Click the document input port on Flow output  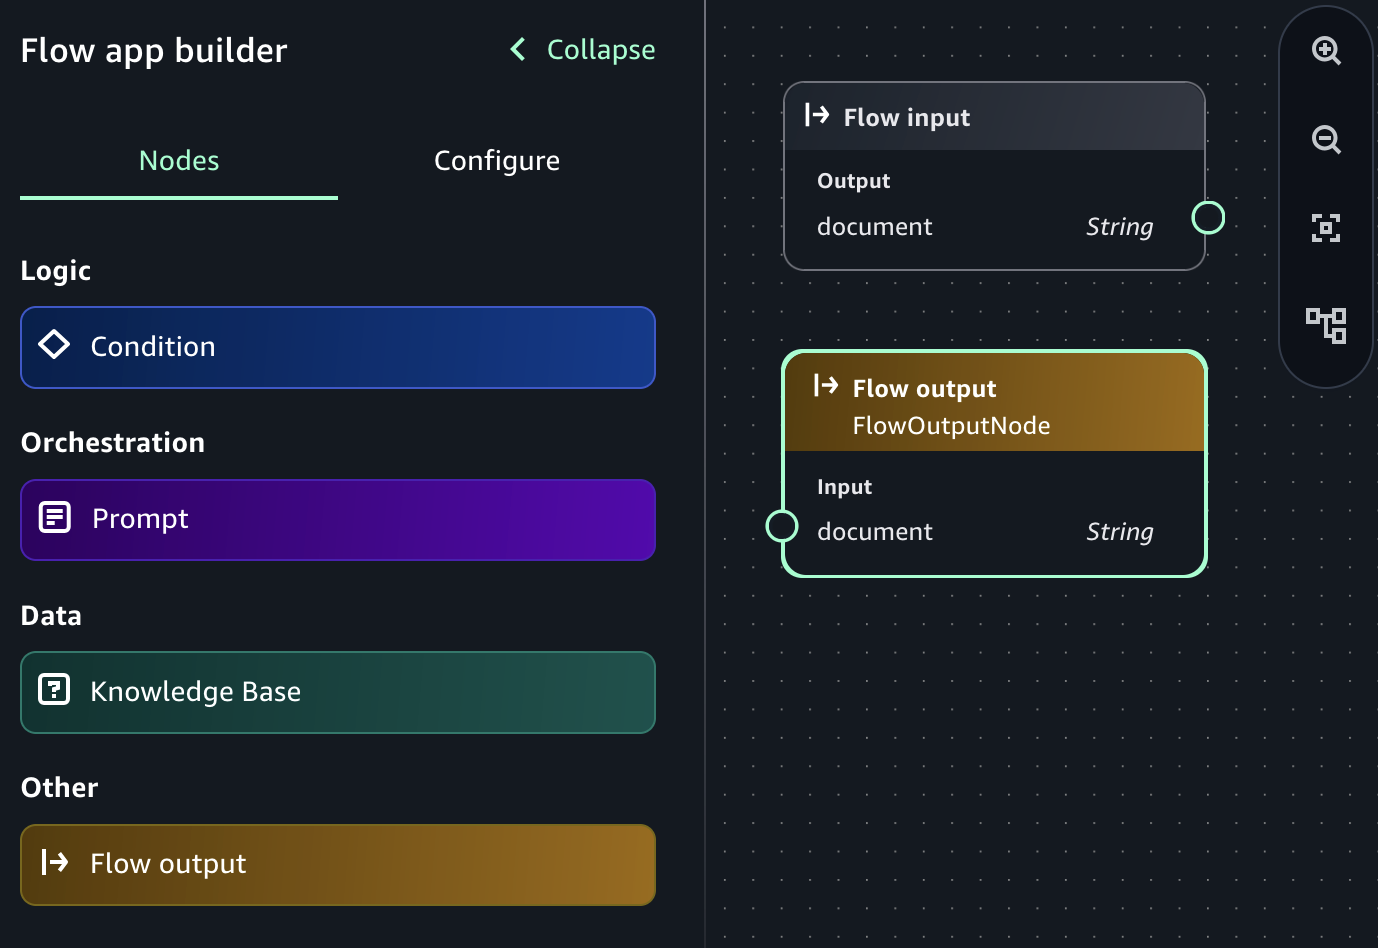click(782, 525)
